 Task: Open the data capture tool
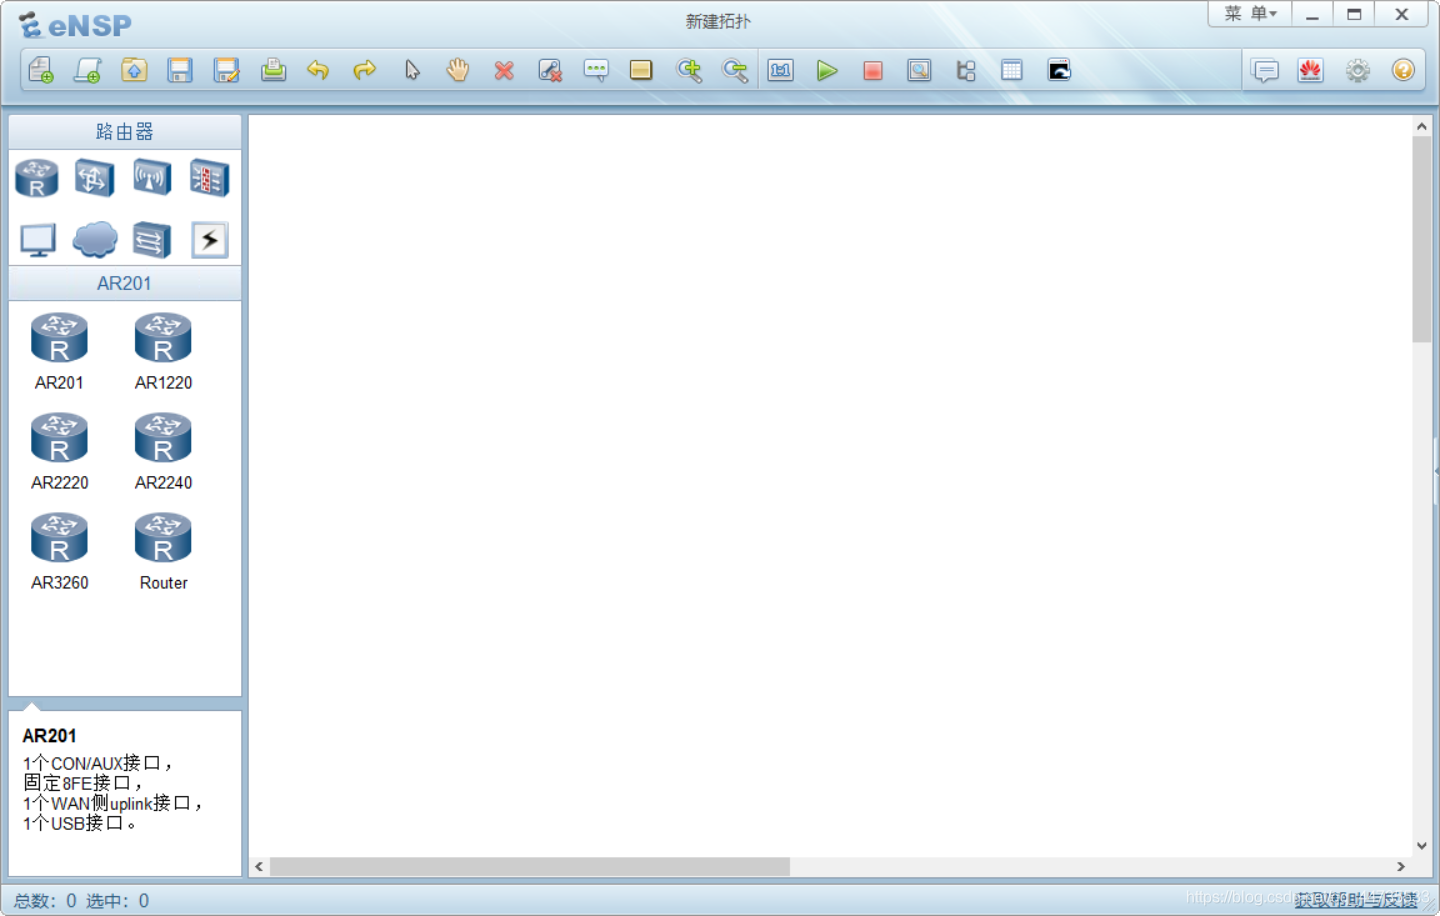coord(919,70)
